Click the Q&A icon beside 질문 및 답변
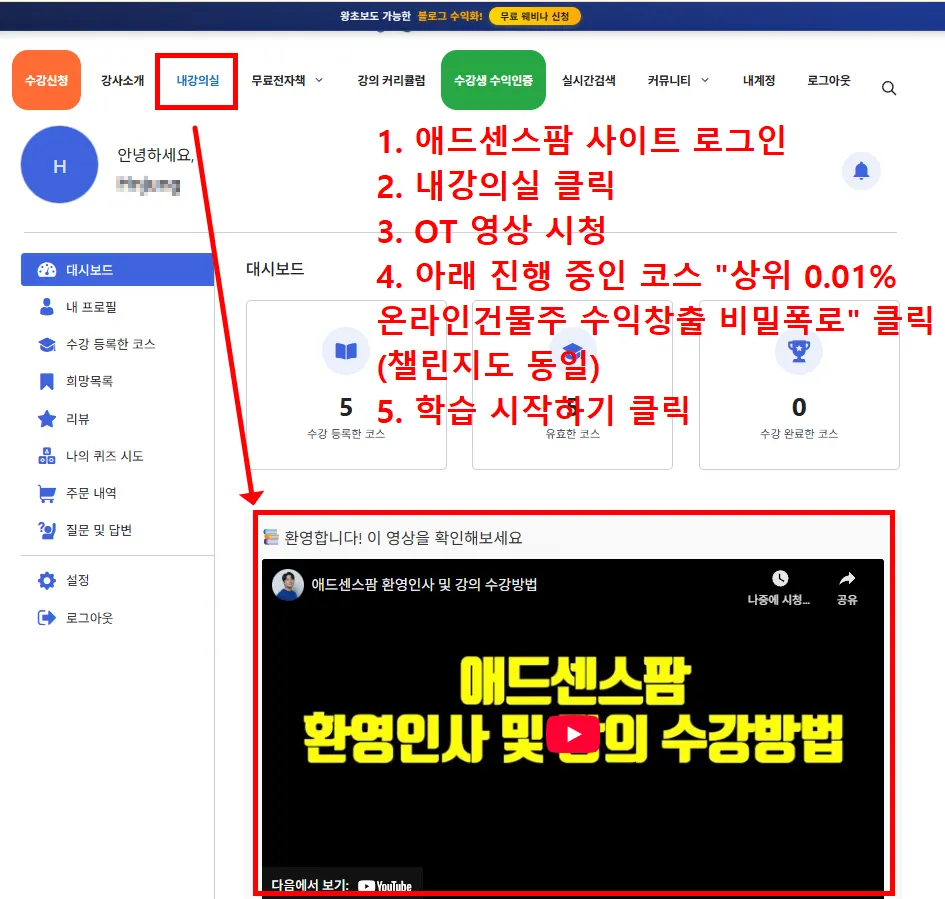The width and height of the screenshot is (945, 899). pyautogui.click(x=46, y=530)
